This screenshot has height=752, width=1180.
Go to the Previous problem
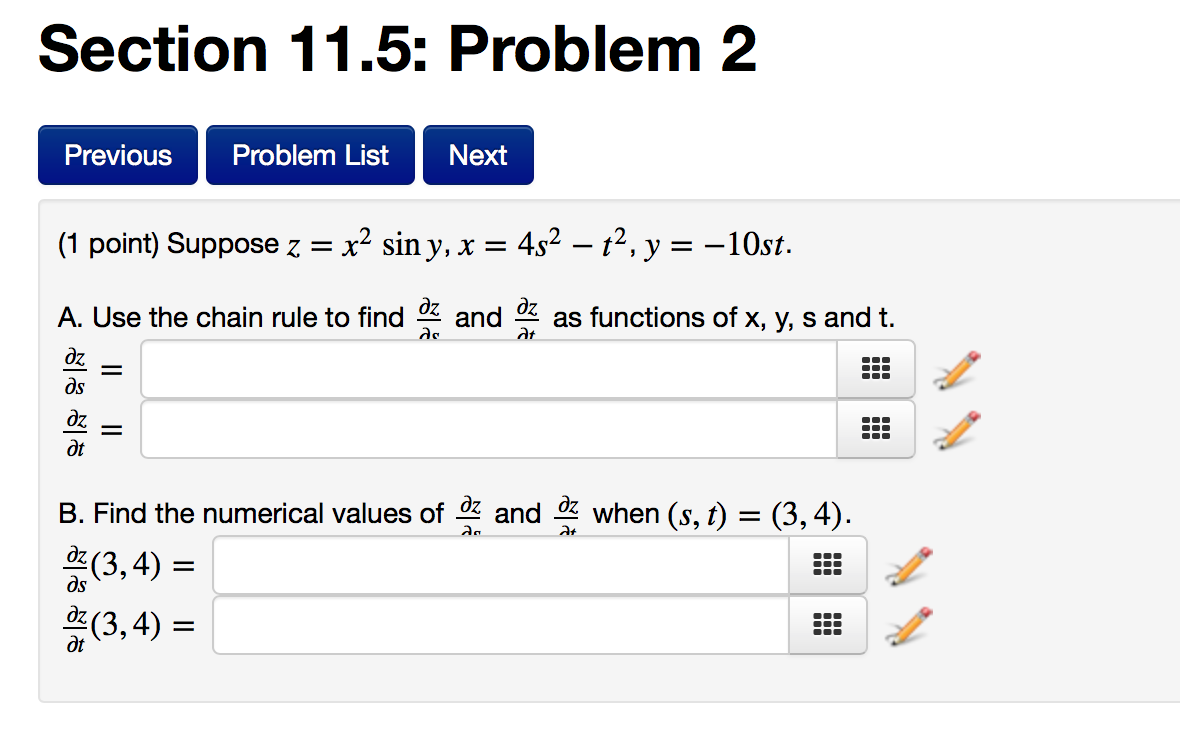point(117,154)
